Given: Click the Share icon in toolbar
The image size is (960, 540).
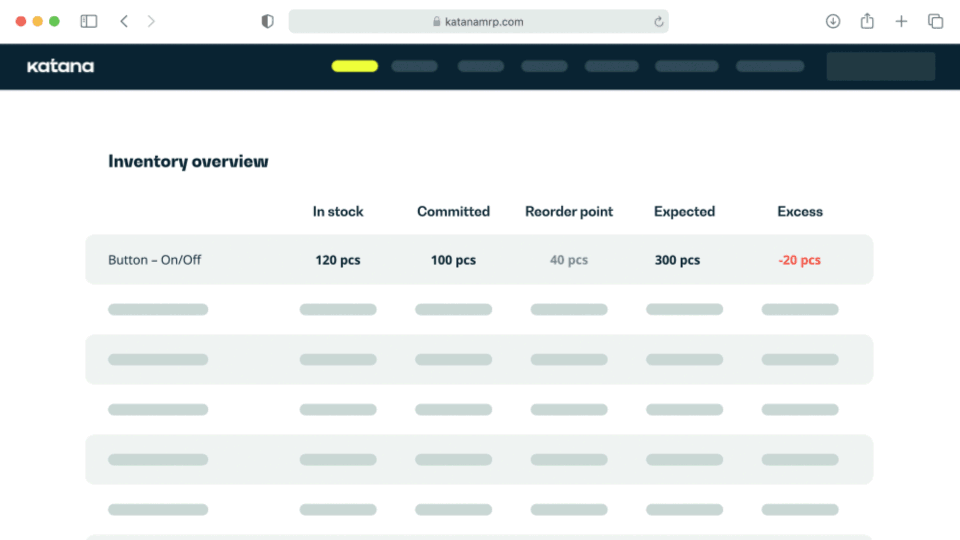Looking at the screenshot, I should pos(867,21).
